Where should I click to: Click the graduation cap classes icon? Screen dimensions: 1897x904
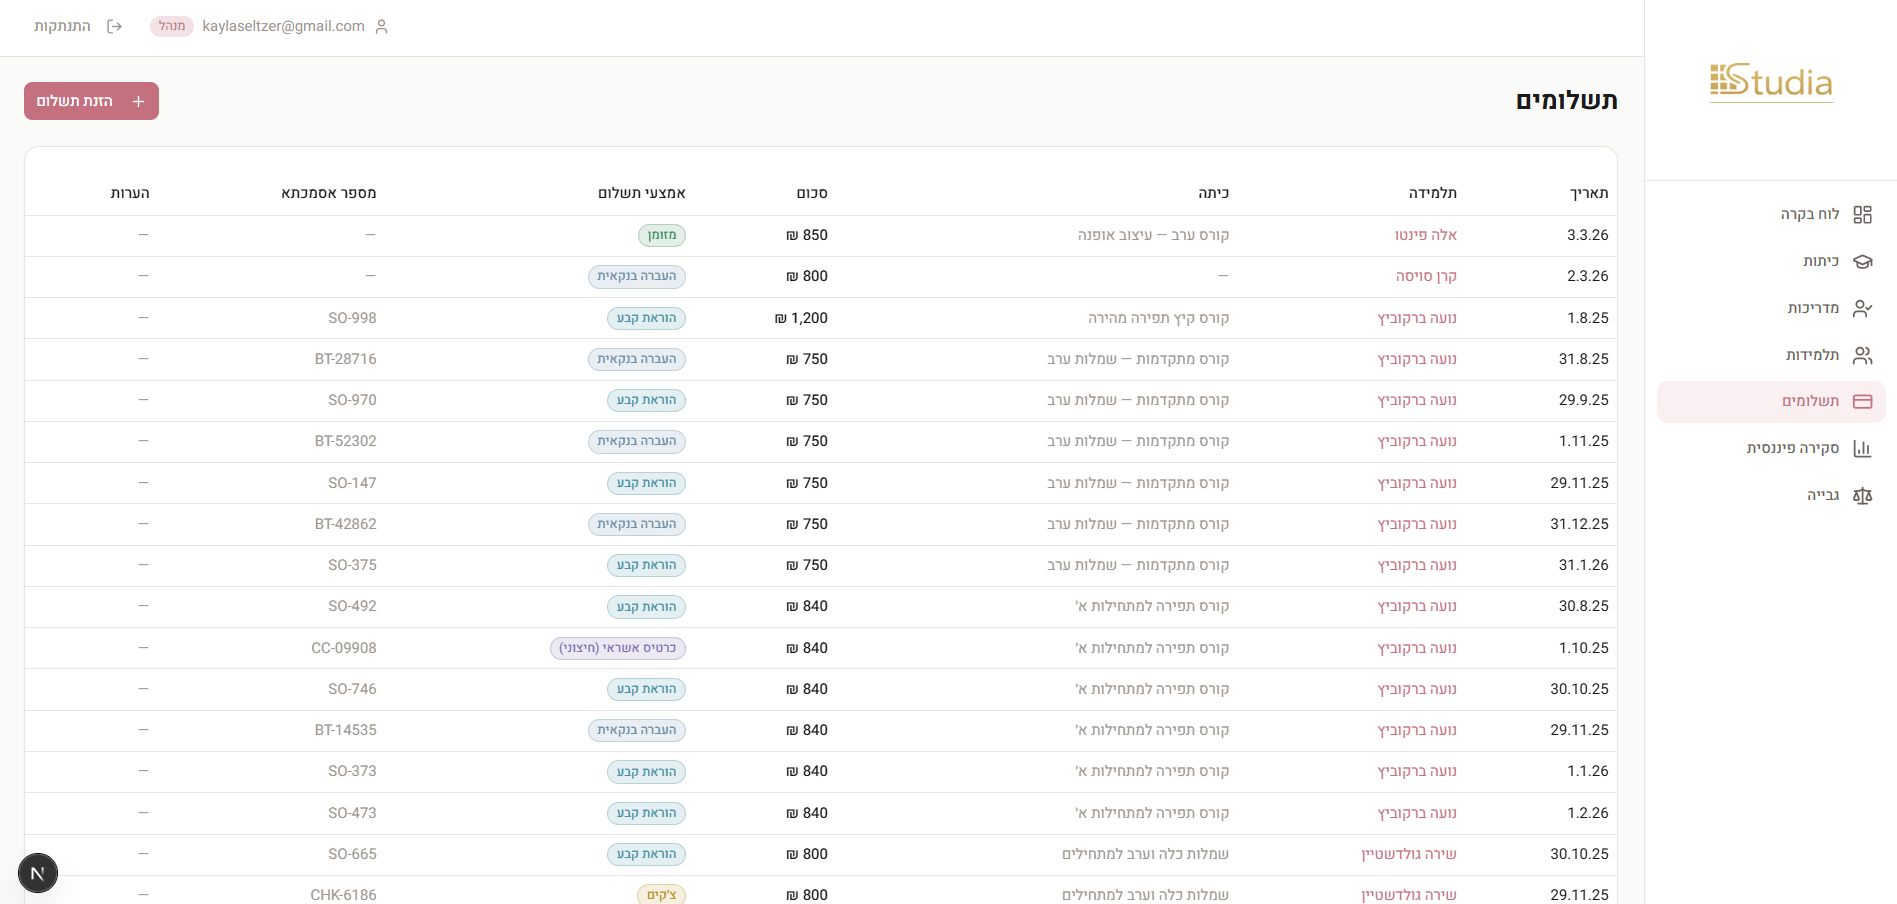pos(1862,262)
